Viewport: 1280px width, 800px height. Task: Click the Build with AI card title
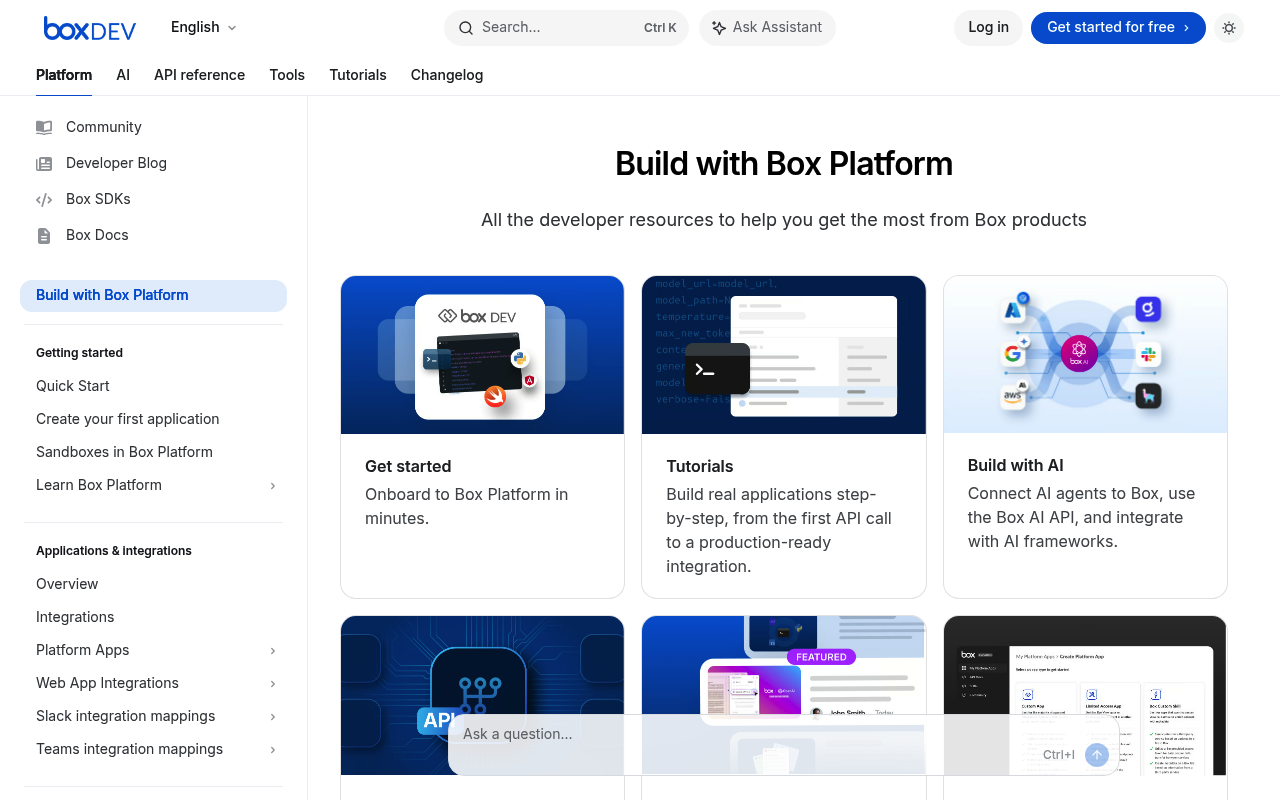(1016, 465)
